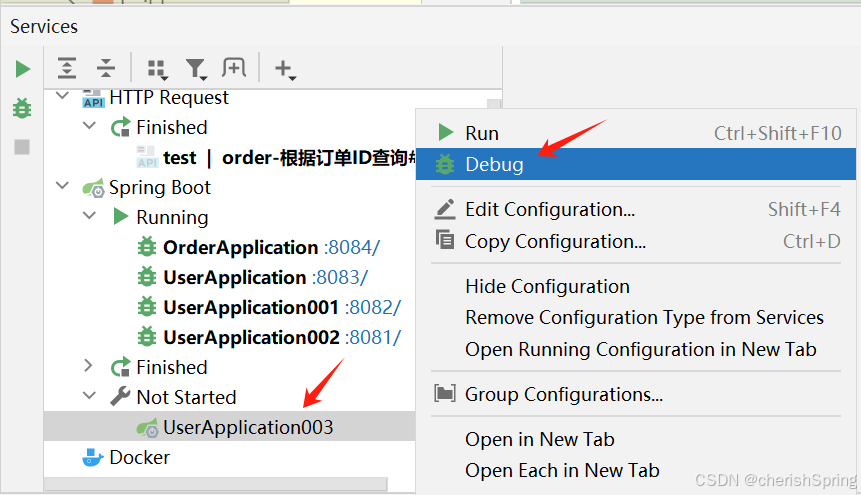
Task: Click the Open in New Tab toolbar icon
Action: (x=234, y=68)
